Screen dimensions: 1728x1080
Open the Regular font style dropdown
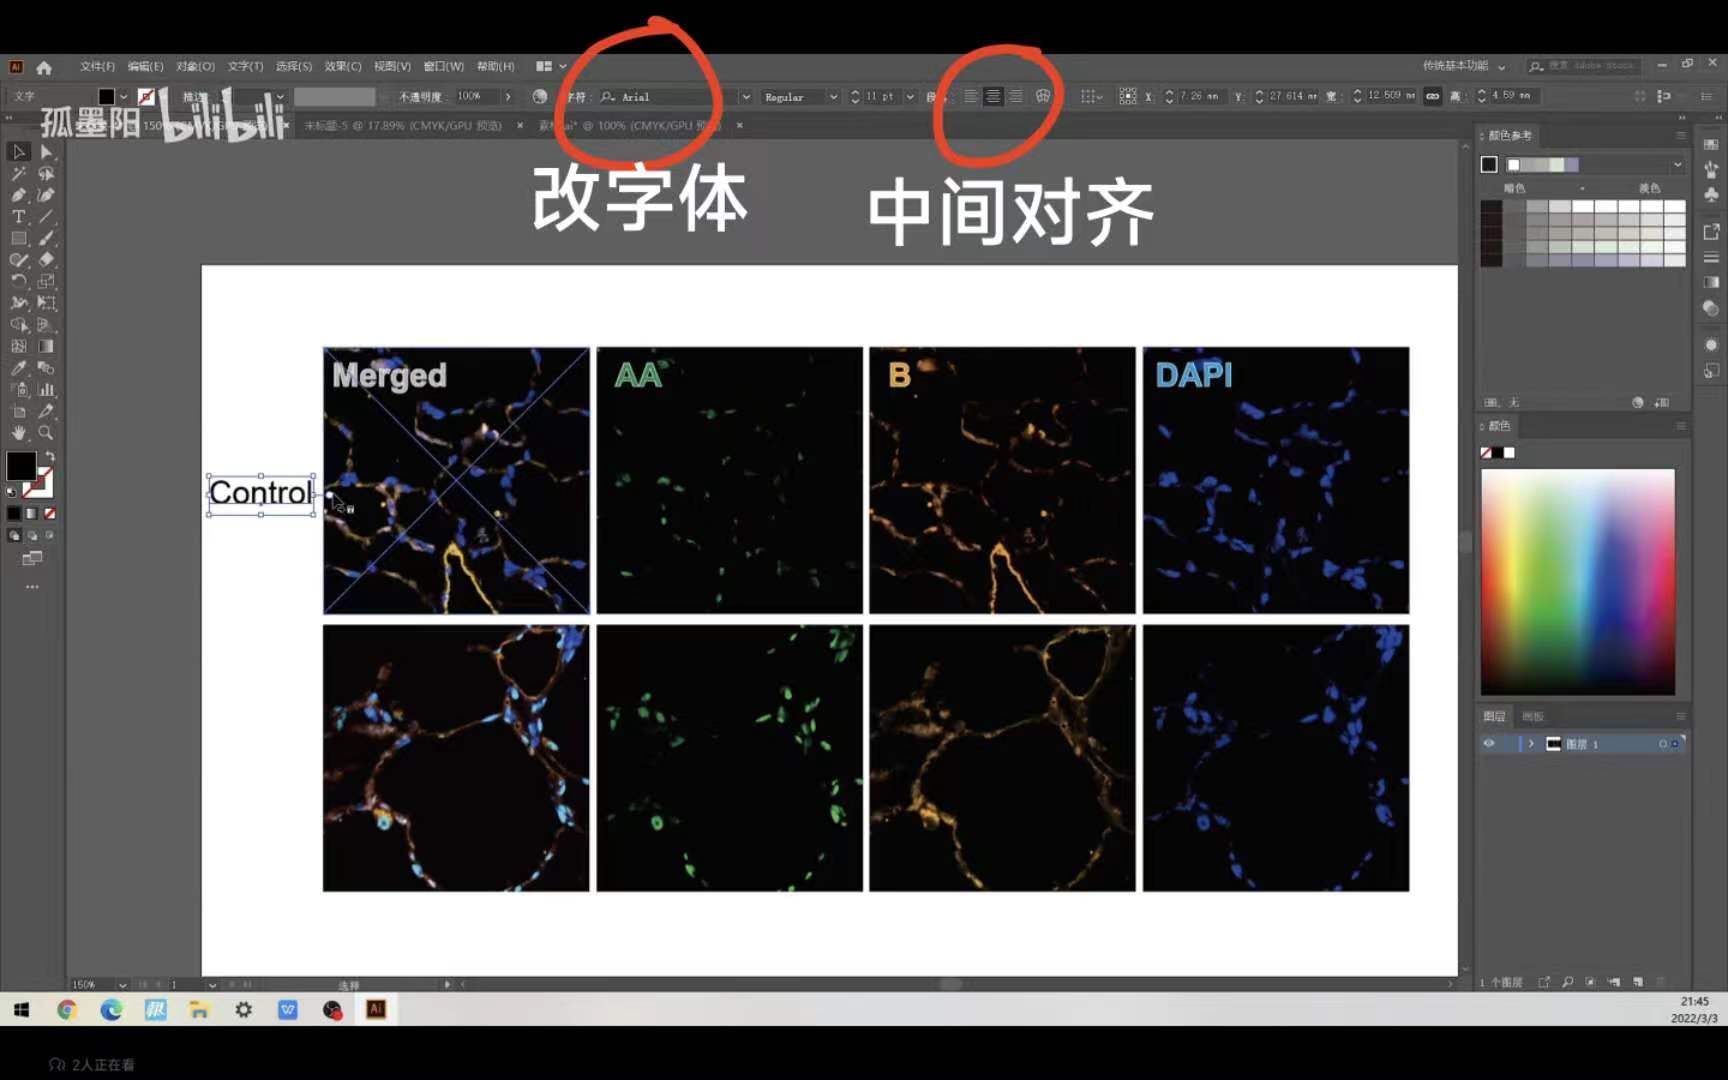833,96
